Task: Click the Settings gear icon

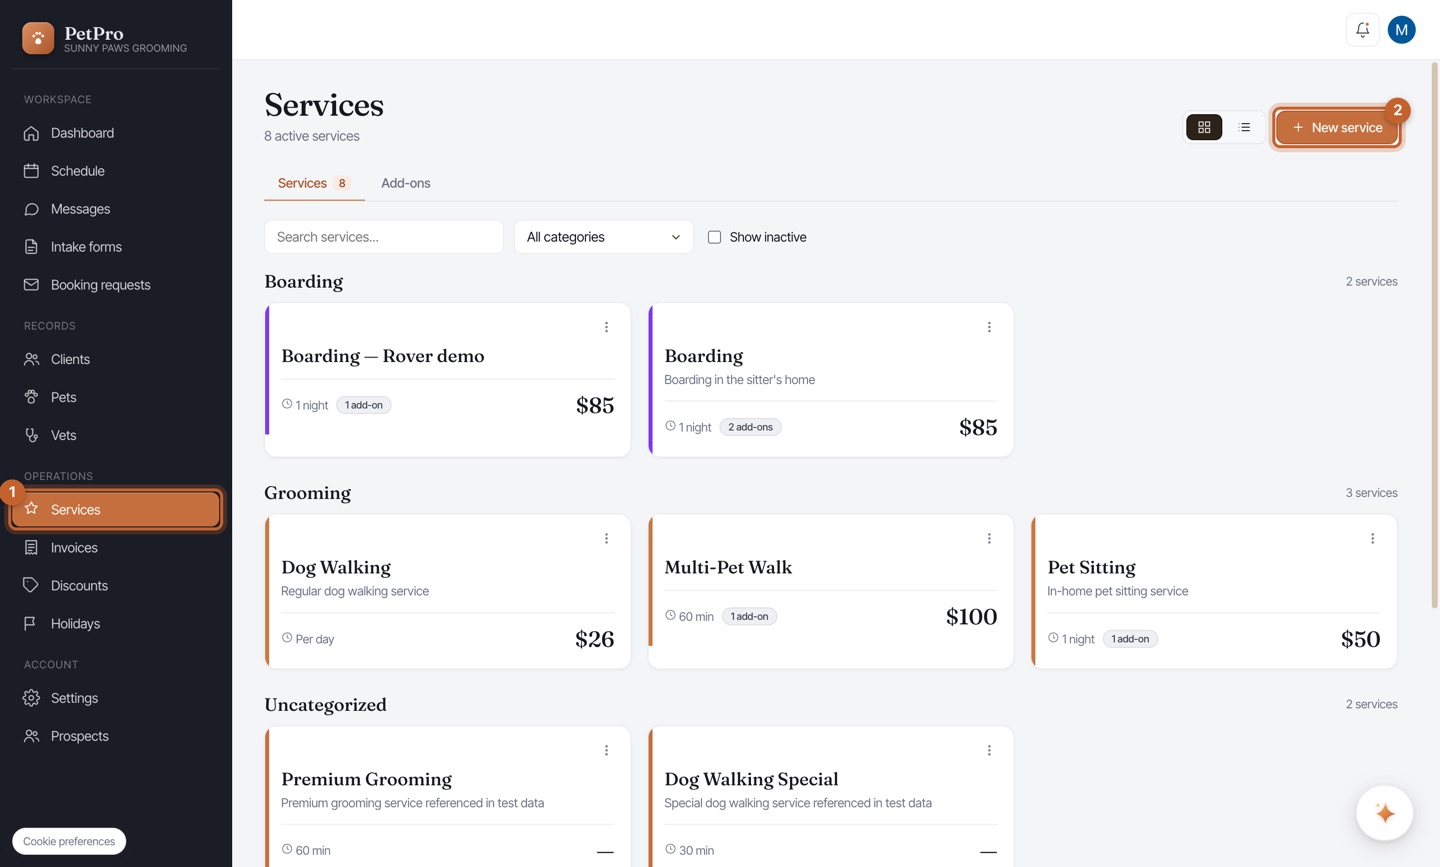Action: tap(31, 698)
